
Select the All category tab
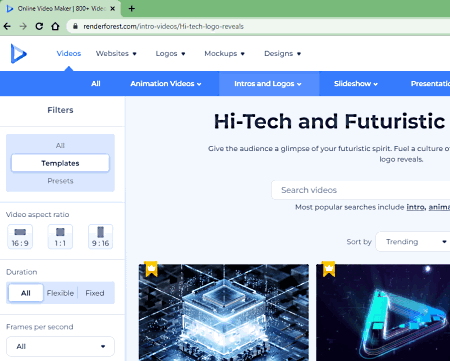tap(96, 84)
